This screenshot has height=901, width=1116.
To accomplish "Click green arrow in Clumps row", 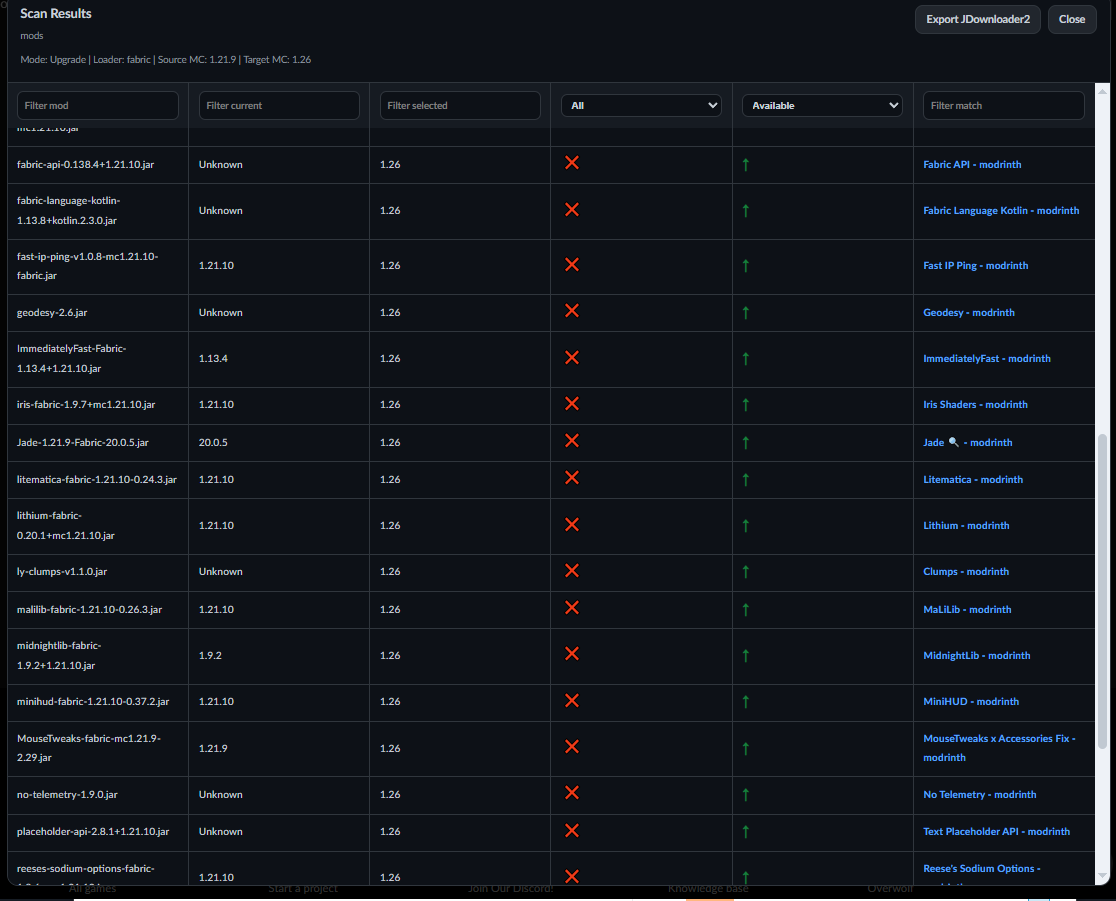I will 745,571.
